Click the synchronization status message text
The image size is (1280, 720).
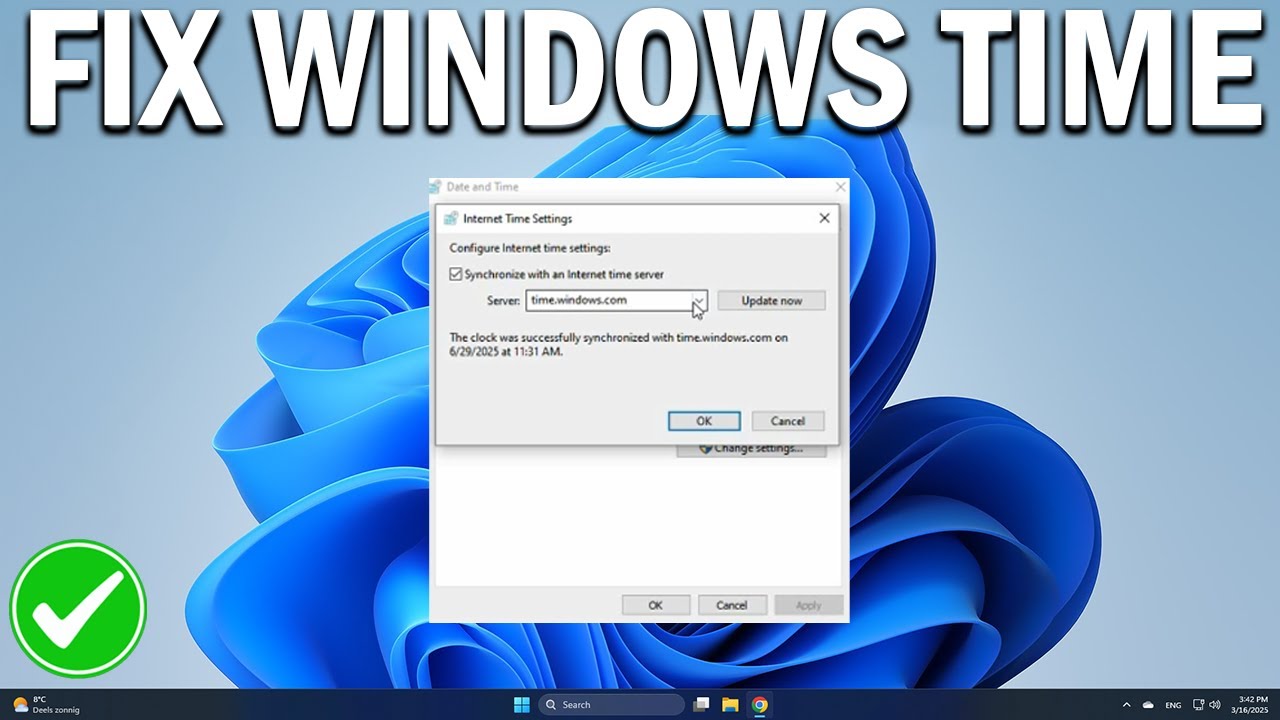point(619,345)
